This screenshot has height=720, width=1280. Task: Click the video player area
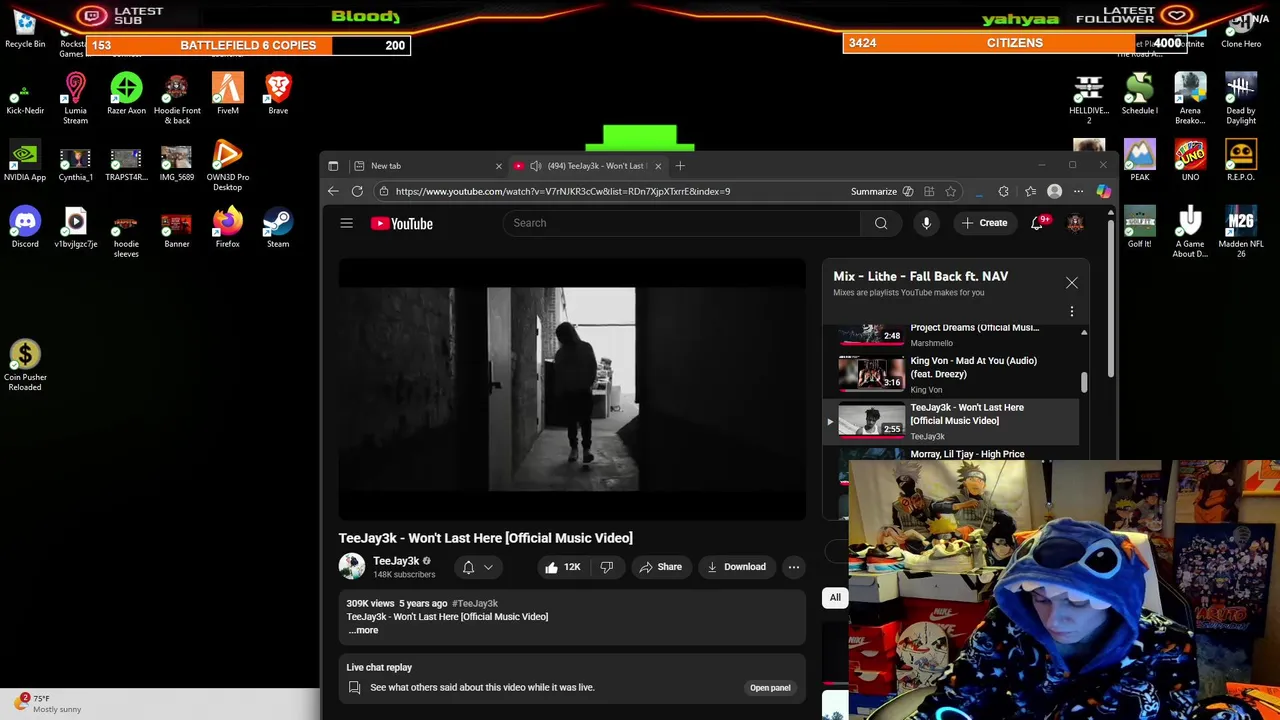click(x=572, y=390)
